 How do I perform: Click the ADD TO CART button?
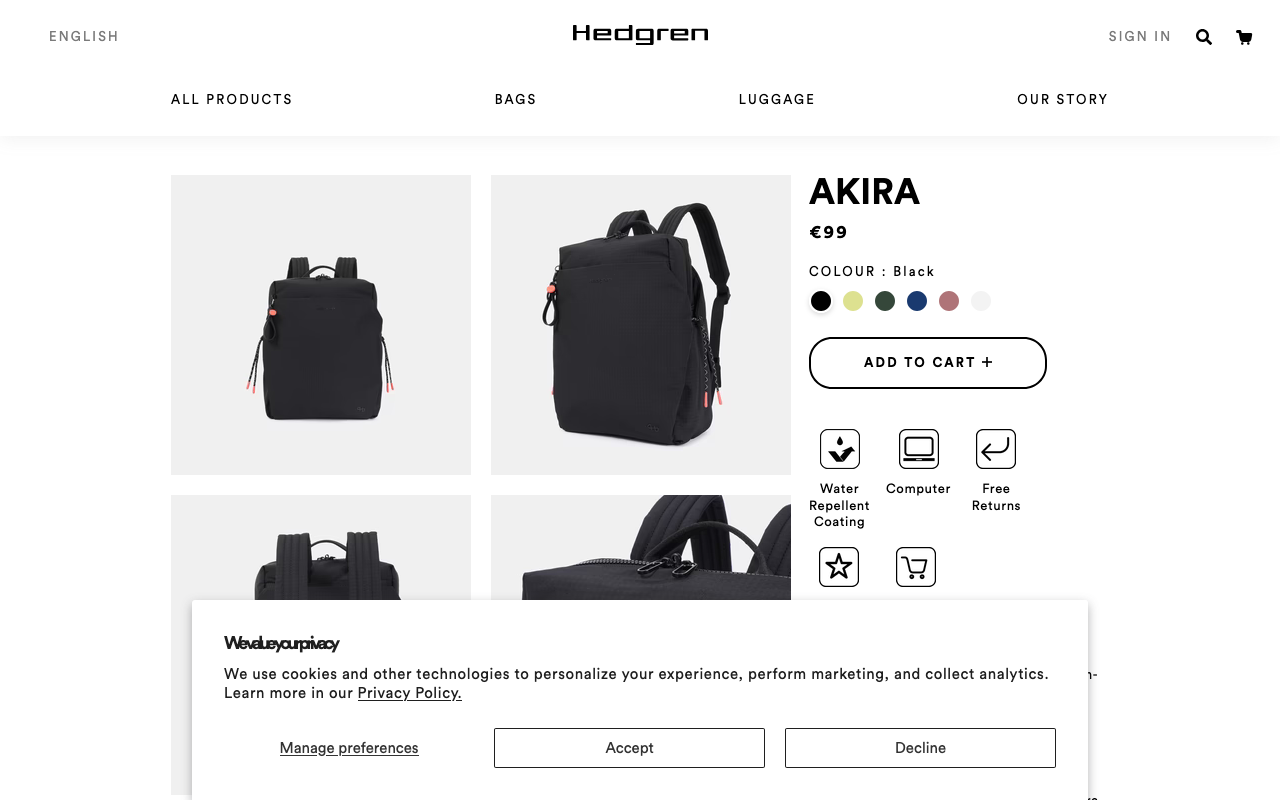(928, 363)
